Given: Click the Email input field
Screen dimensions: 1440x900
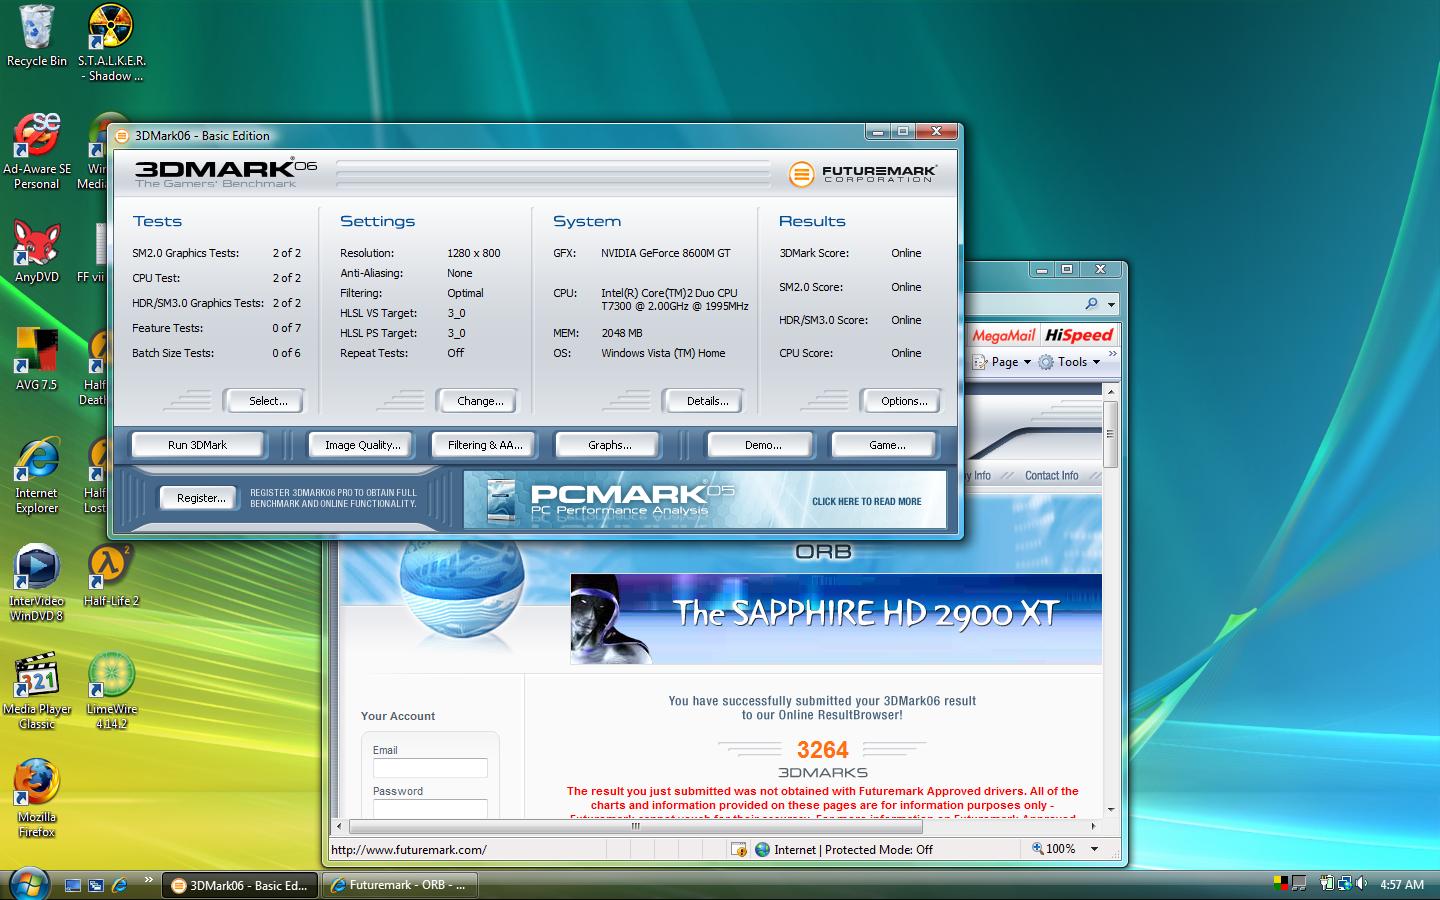Looking at the screenshot, I should coord(430,768).
